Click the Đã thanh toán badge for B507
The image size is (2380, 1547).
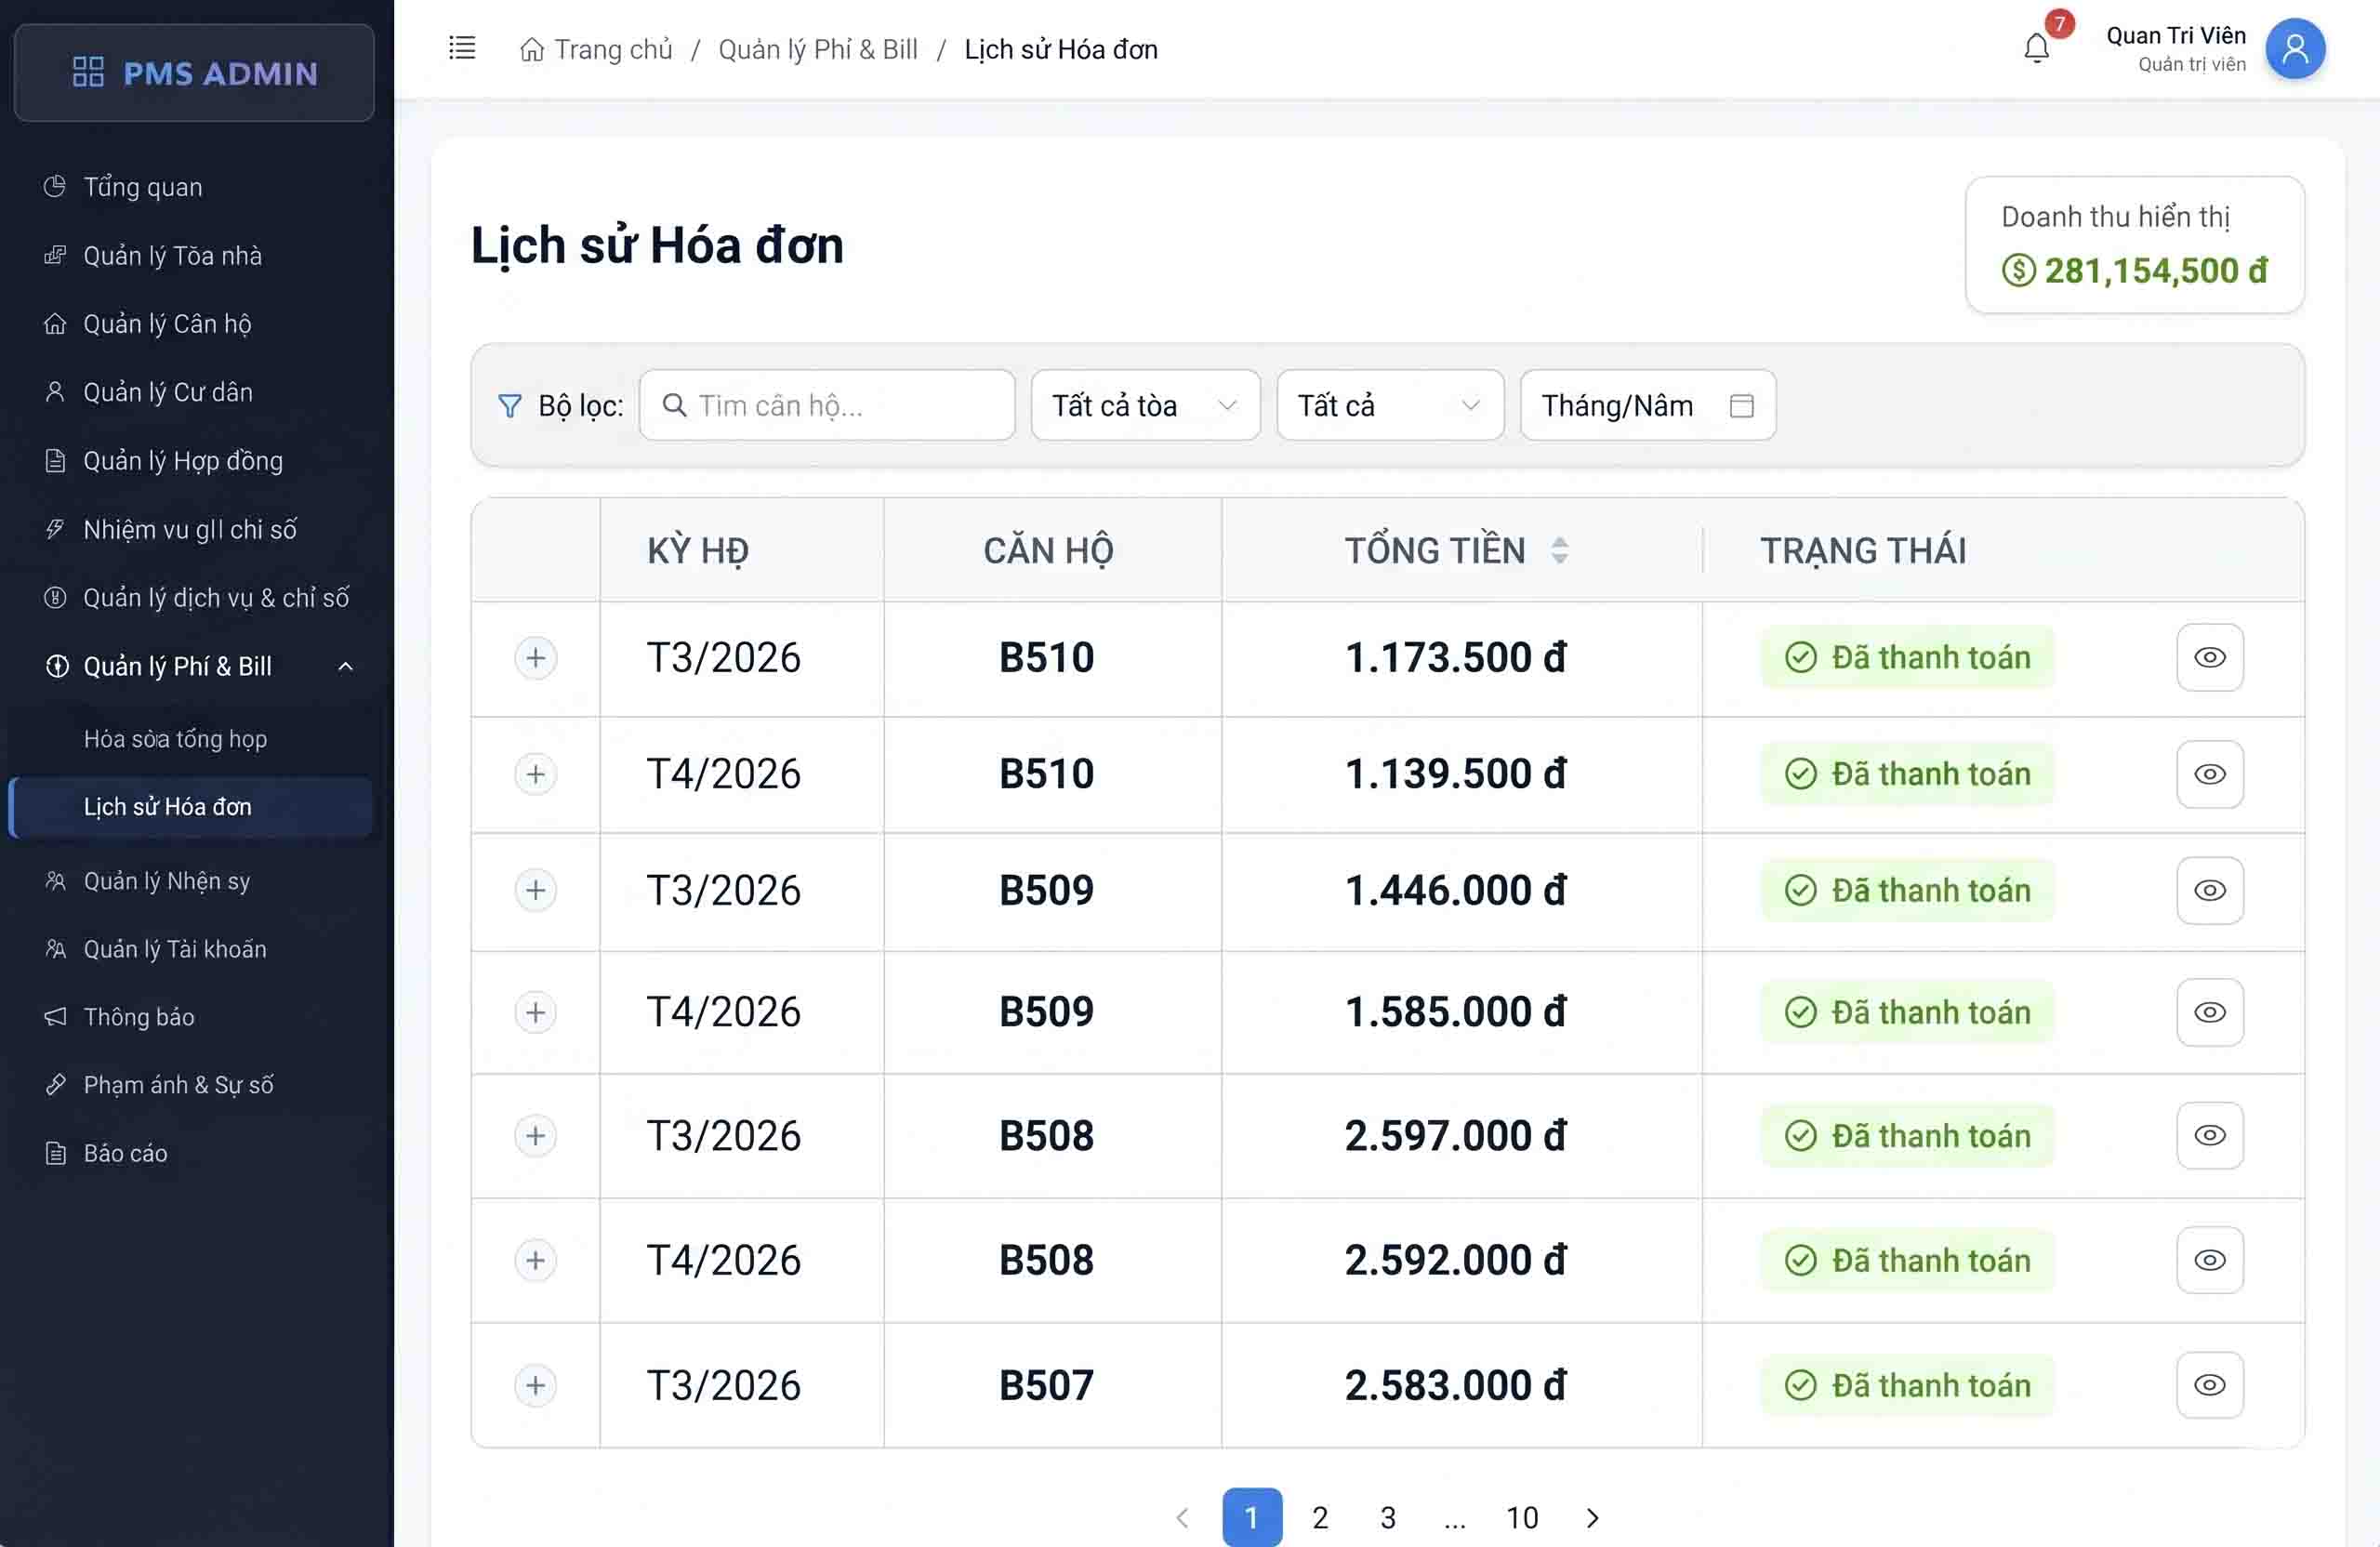click(1907, 1385)
